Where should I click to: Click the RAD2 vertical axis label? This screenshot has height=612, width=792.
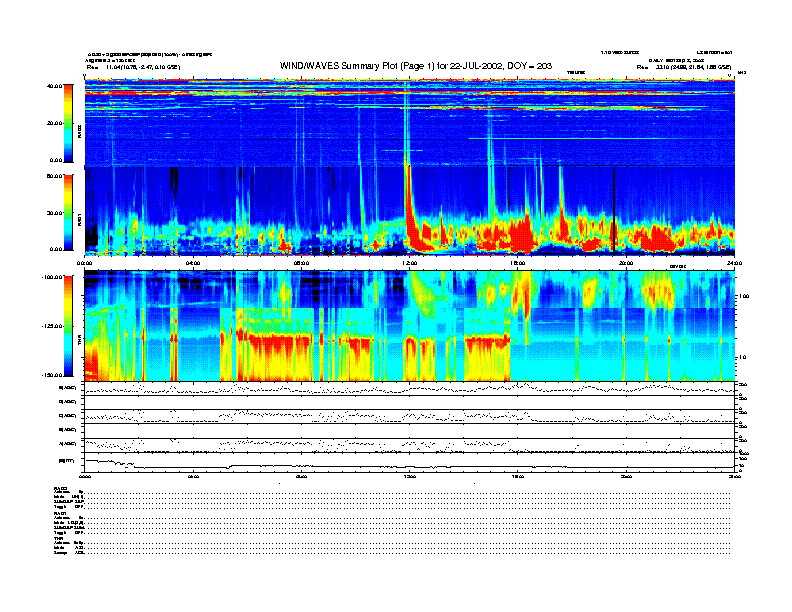[79, 132]
